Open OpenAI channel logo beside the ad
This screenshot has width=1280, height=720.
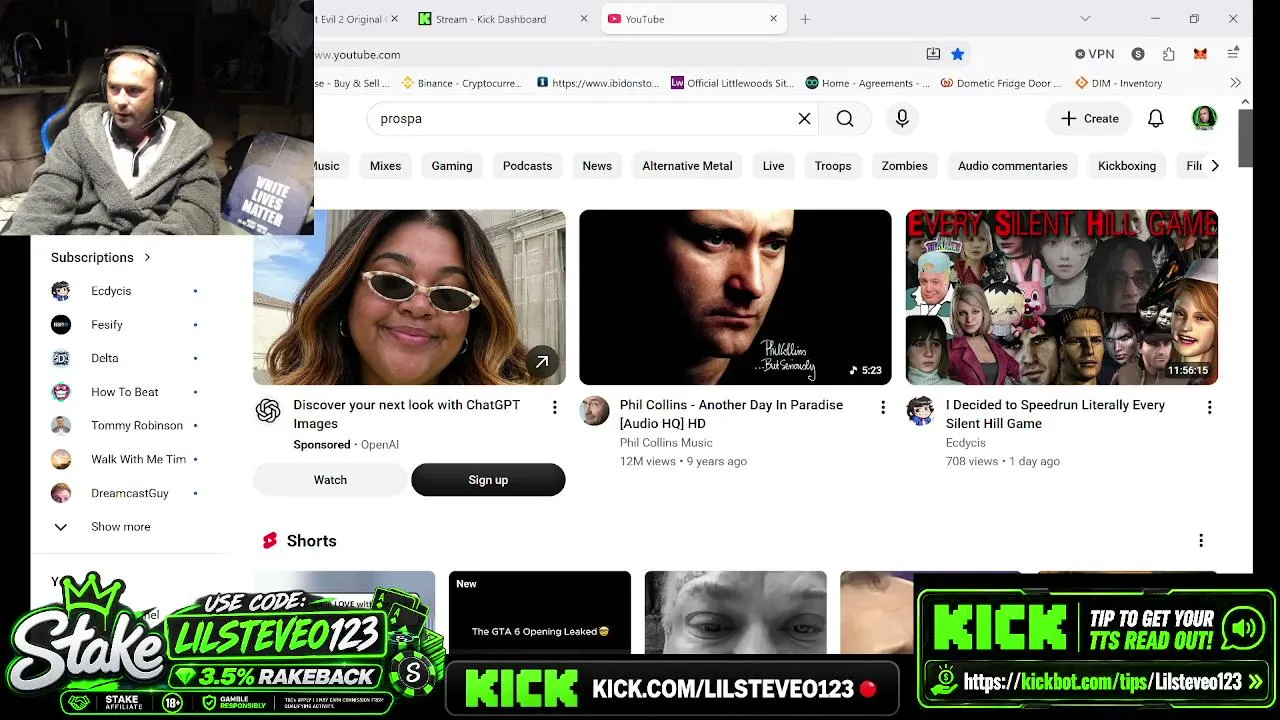[x=268, y=410]
